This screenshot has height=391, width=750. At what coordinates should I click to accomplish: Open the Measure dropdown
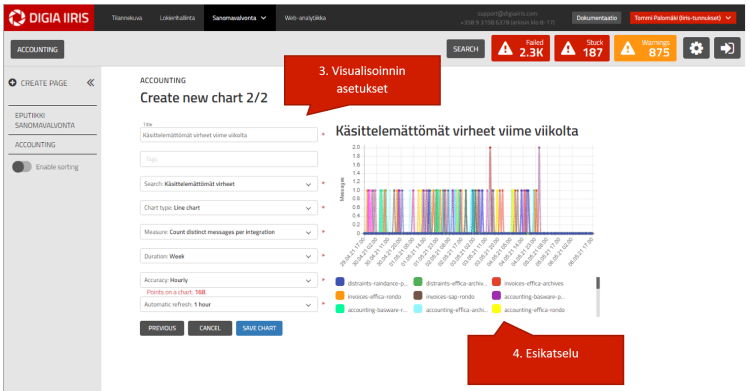pyautogui.click(x=229, y=232)
